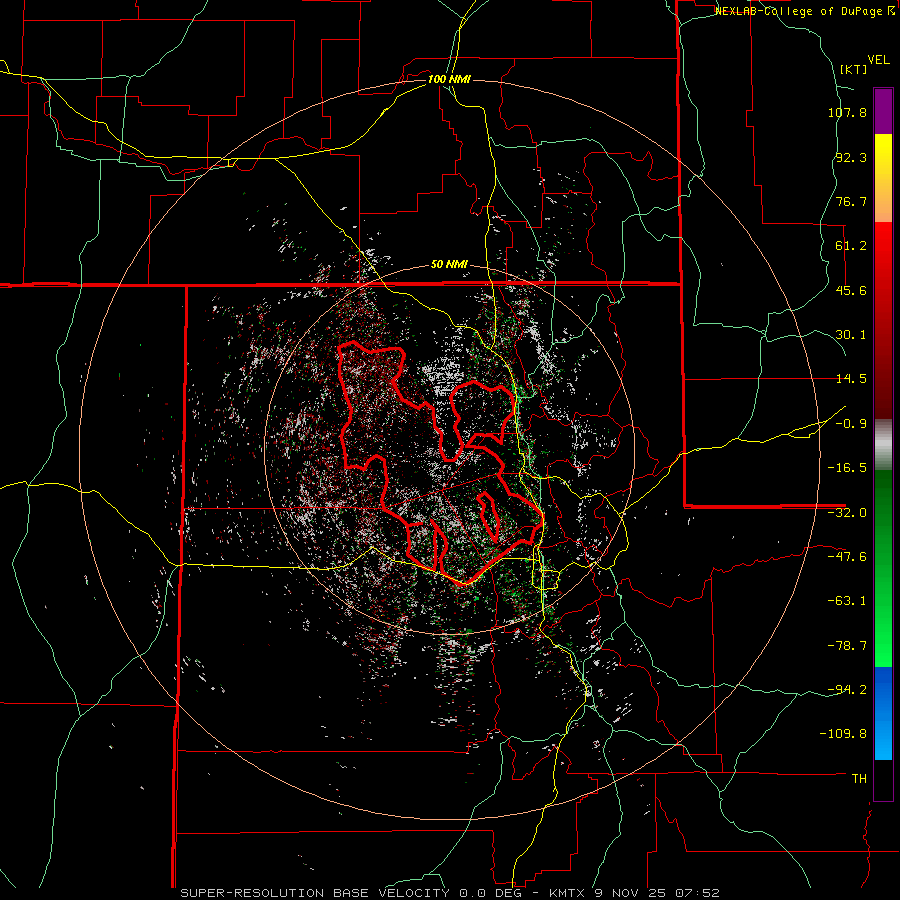Click the gray near-zero segment of the velocity scale
This screenshot has height=900, width=900.
[883, 445]
